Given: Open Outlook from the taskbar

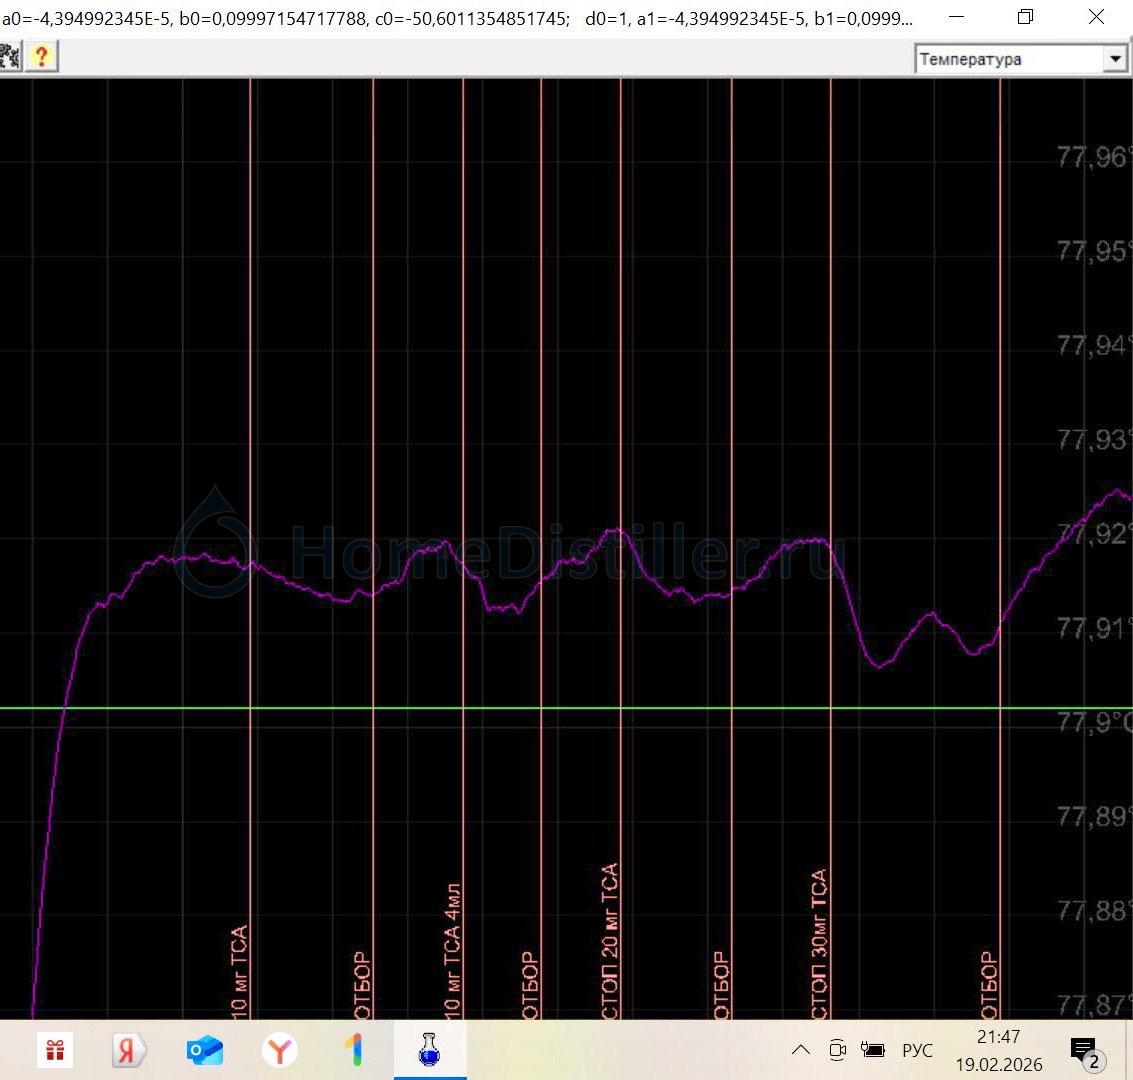Looking at the screenshot, I should pos(204,1051).
